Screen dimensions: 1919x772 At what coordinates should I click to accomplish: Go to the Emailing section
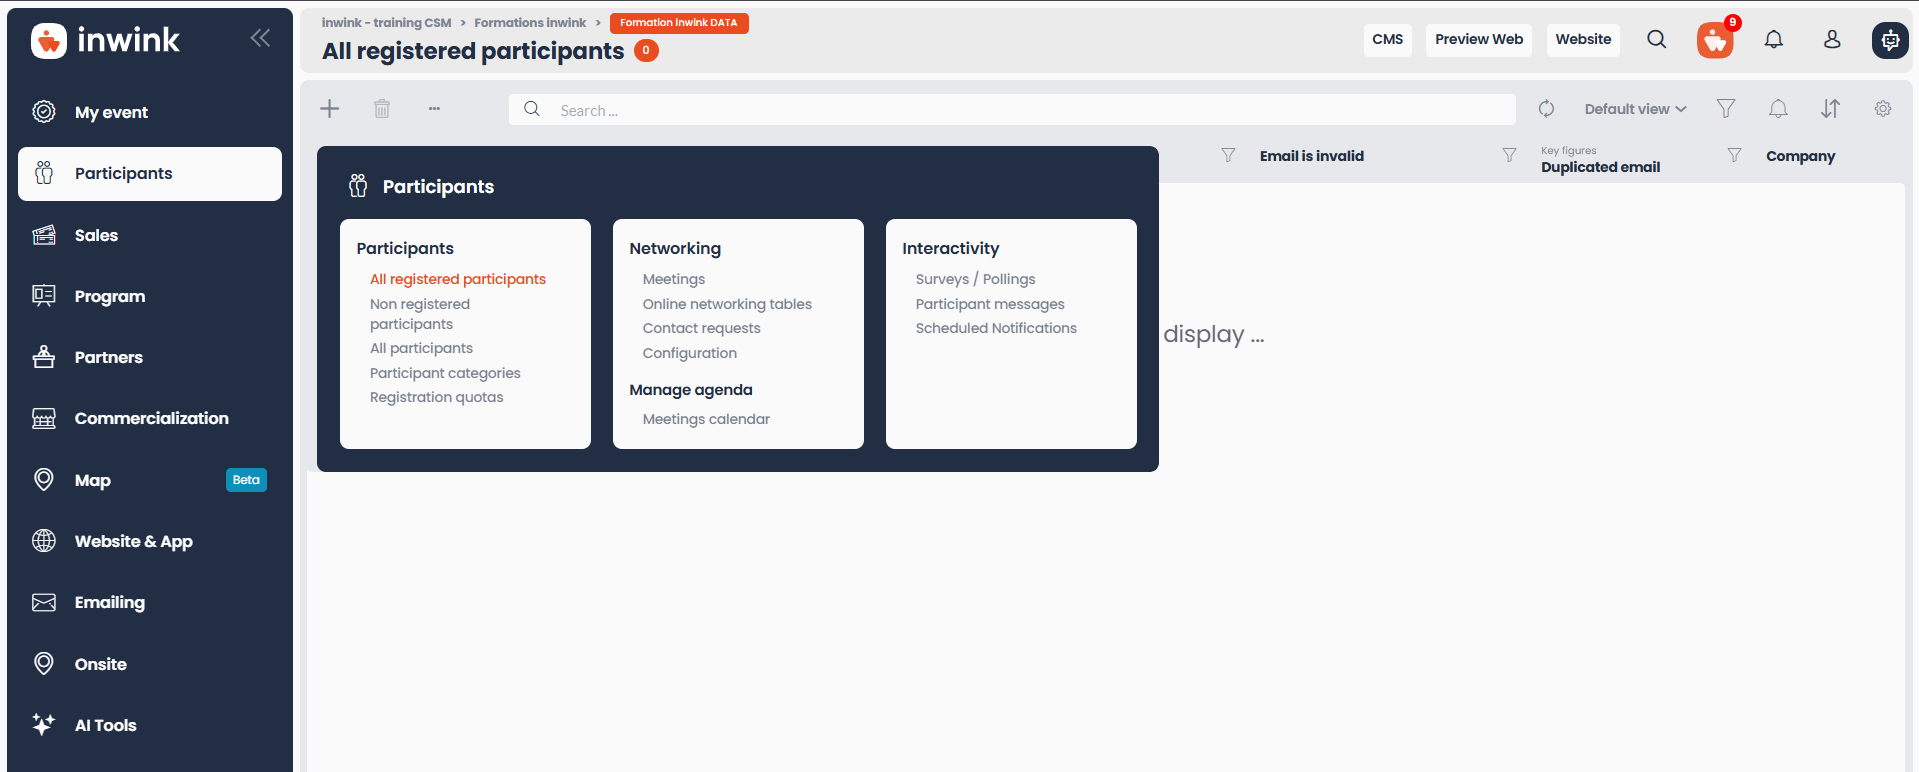click(x=150, y=602)
